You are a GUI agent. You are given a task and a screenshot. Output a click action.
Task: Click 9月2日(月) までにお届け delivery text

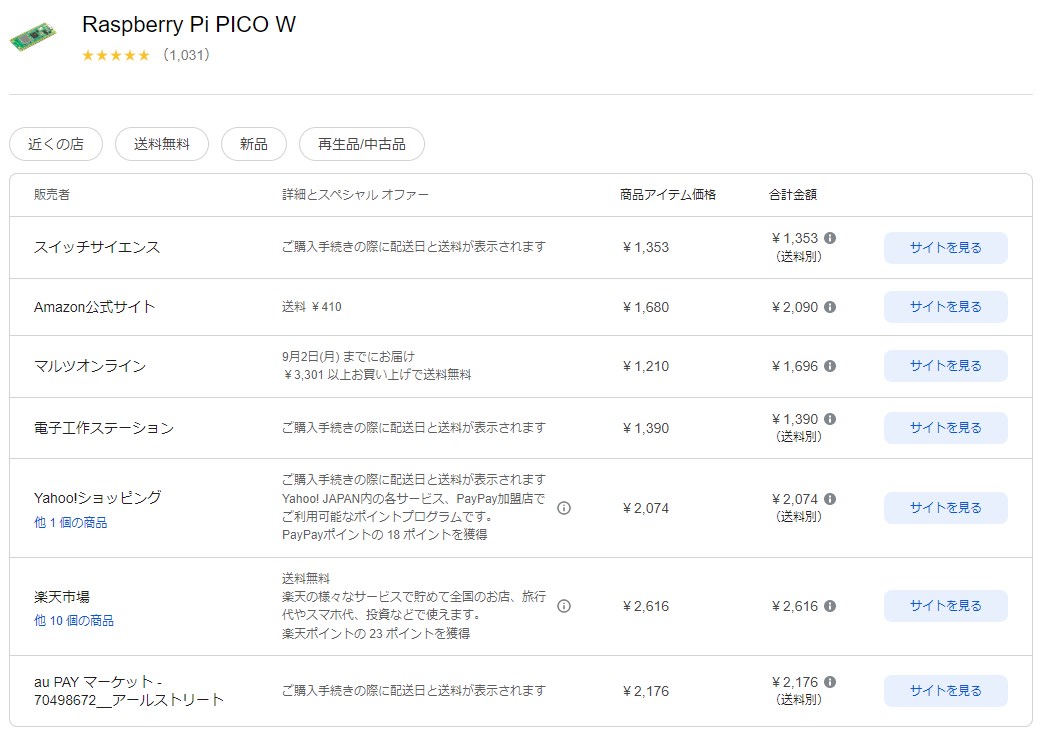point(348,357)
